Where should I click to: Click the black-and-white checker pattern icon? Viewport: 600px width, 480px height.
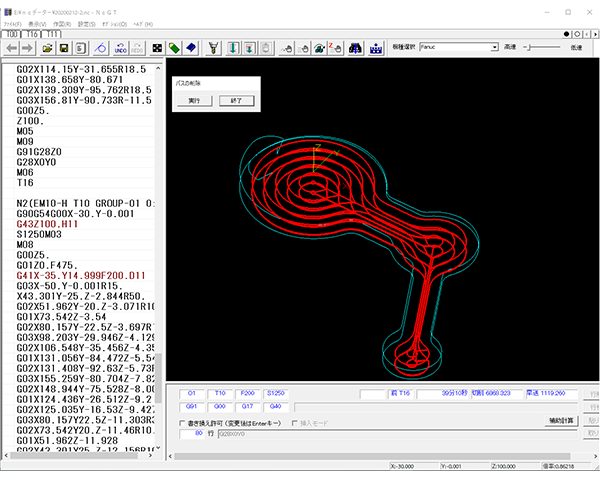coord(157,48)
